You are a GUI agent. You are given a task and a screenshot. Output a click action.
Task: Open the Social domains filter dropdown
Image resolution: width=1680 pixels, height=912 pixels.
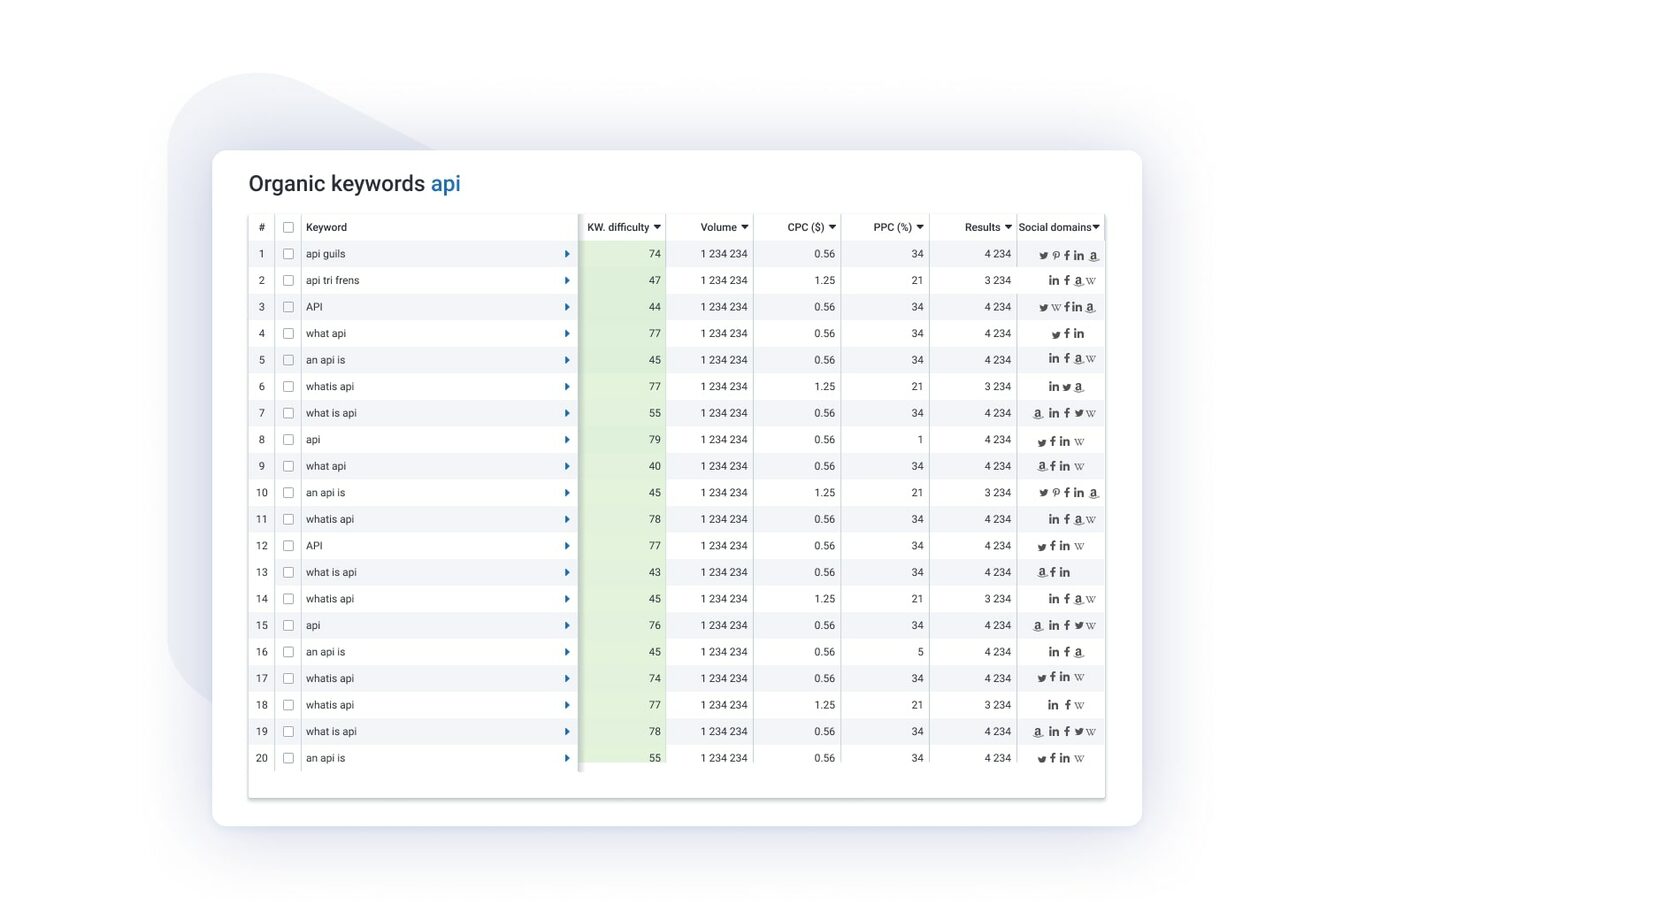pos(1097,227)
